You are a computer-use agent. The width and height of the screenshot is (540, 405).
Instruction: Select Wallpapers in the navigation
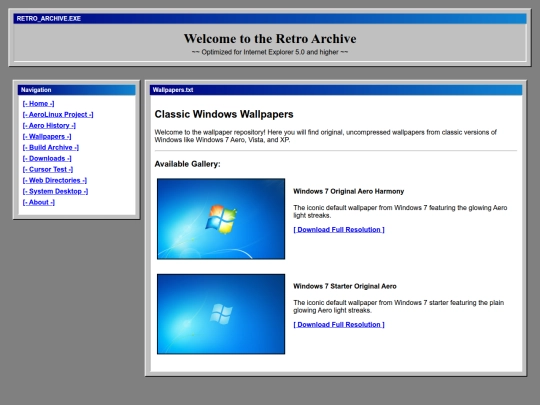pyautogui.click(x=47, y=137)
